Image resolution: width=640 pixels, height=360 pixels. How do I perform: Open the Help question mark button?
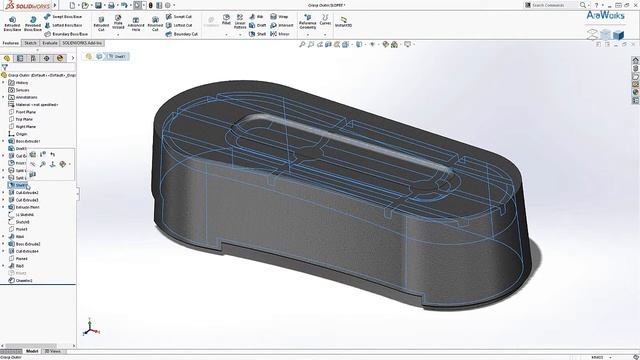coord(596,5)
